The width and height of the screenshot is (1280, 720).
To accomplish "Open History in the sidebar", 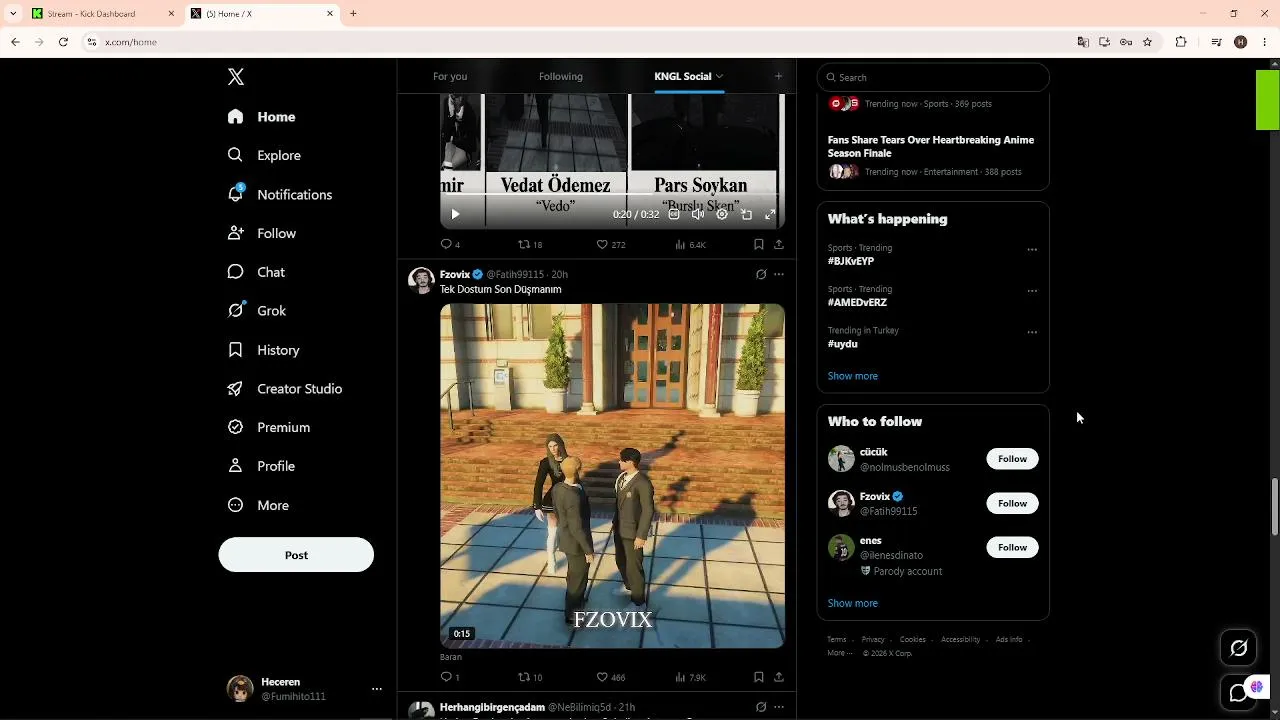I will (x=263, y=350).
